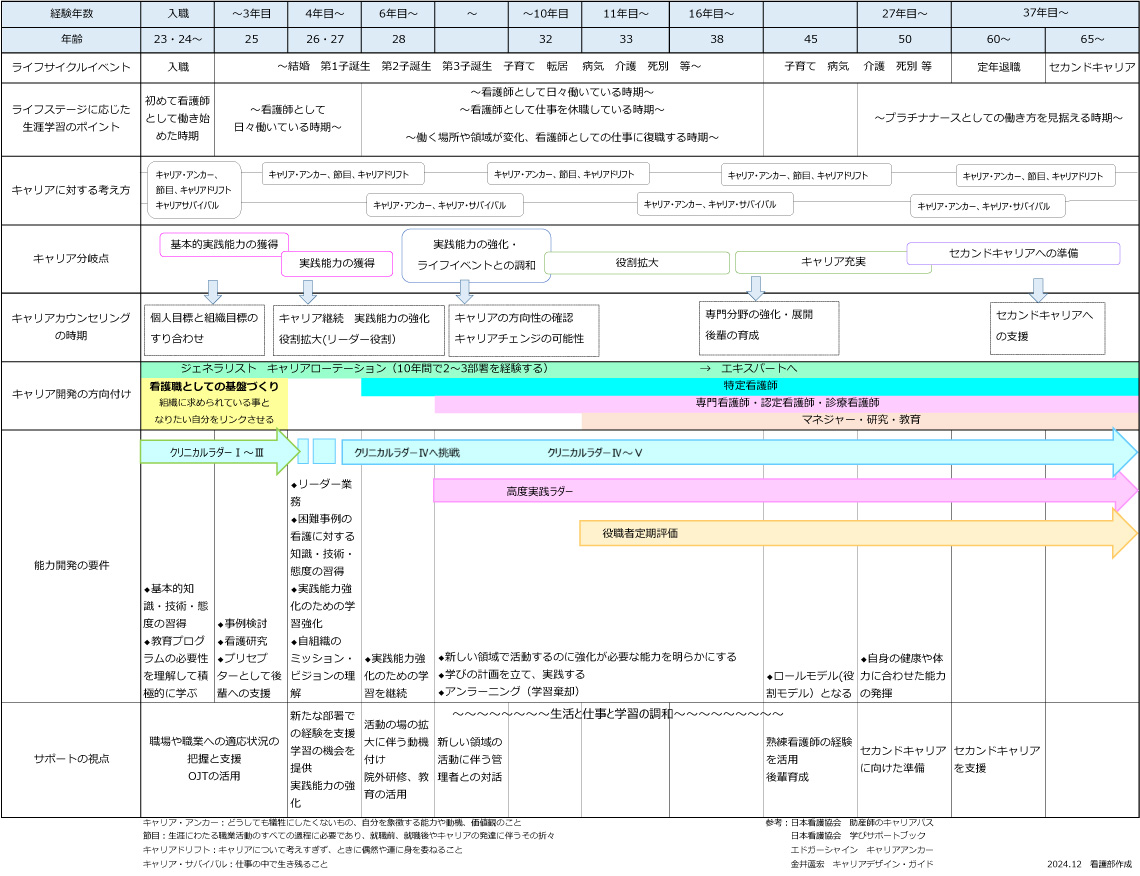Click the yellow 看護職としての基盤づくり block
This screenshot has height=876, width=1140.
click(x=214, y=403)
